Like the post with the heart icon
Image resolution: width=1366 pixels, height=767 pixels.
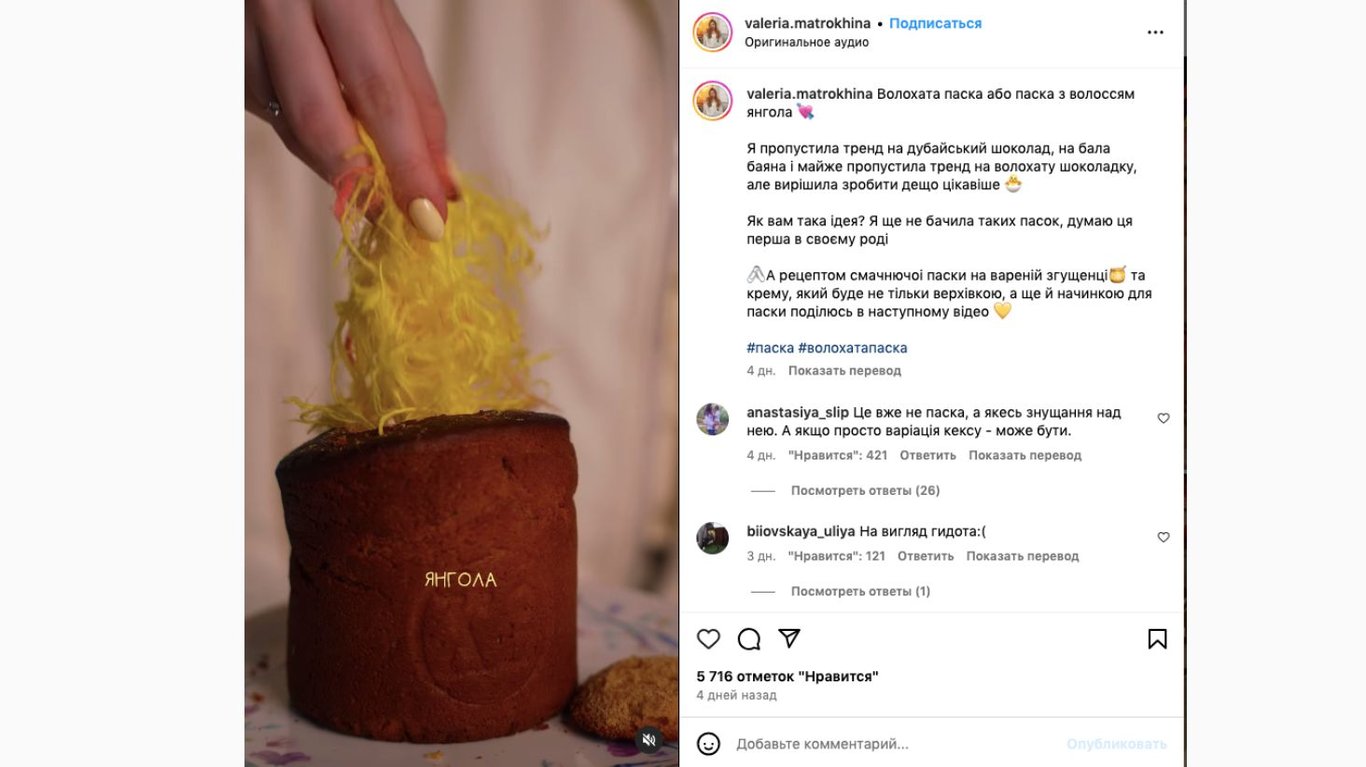click(708, 638)
